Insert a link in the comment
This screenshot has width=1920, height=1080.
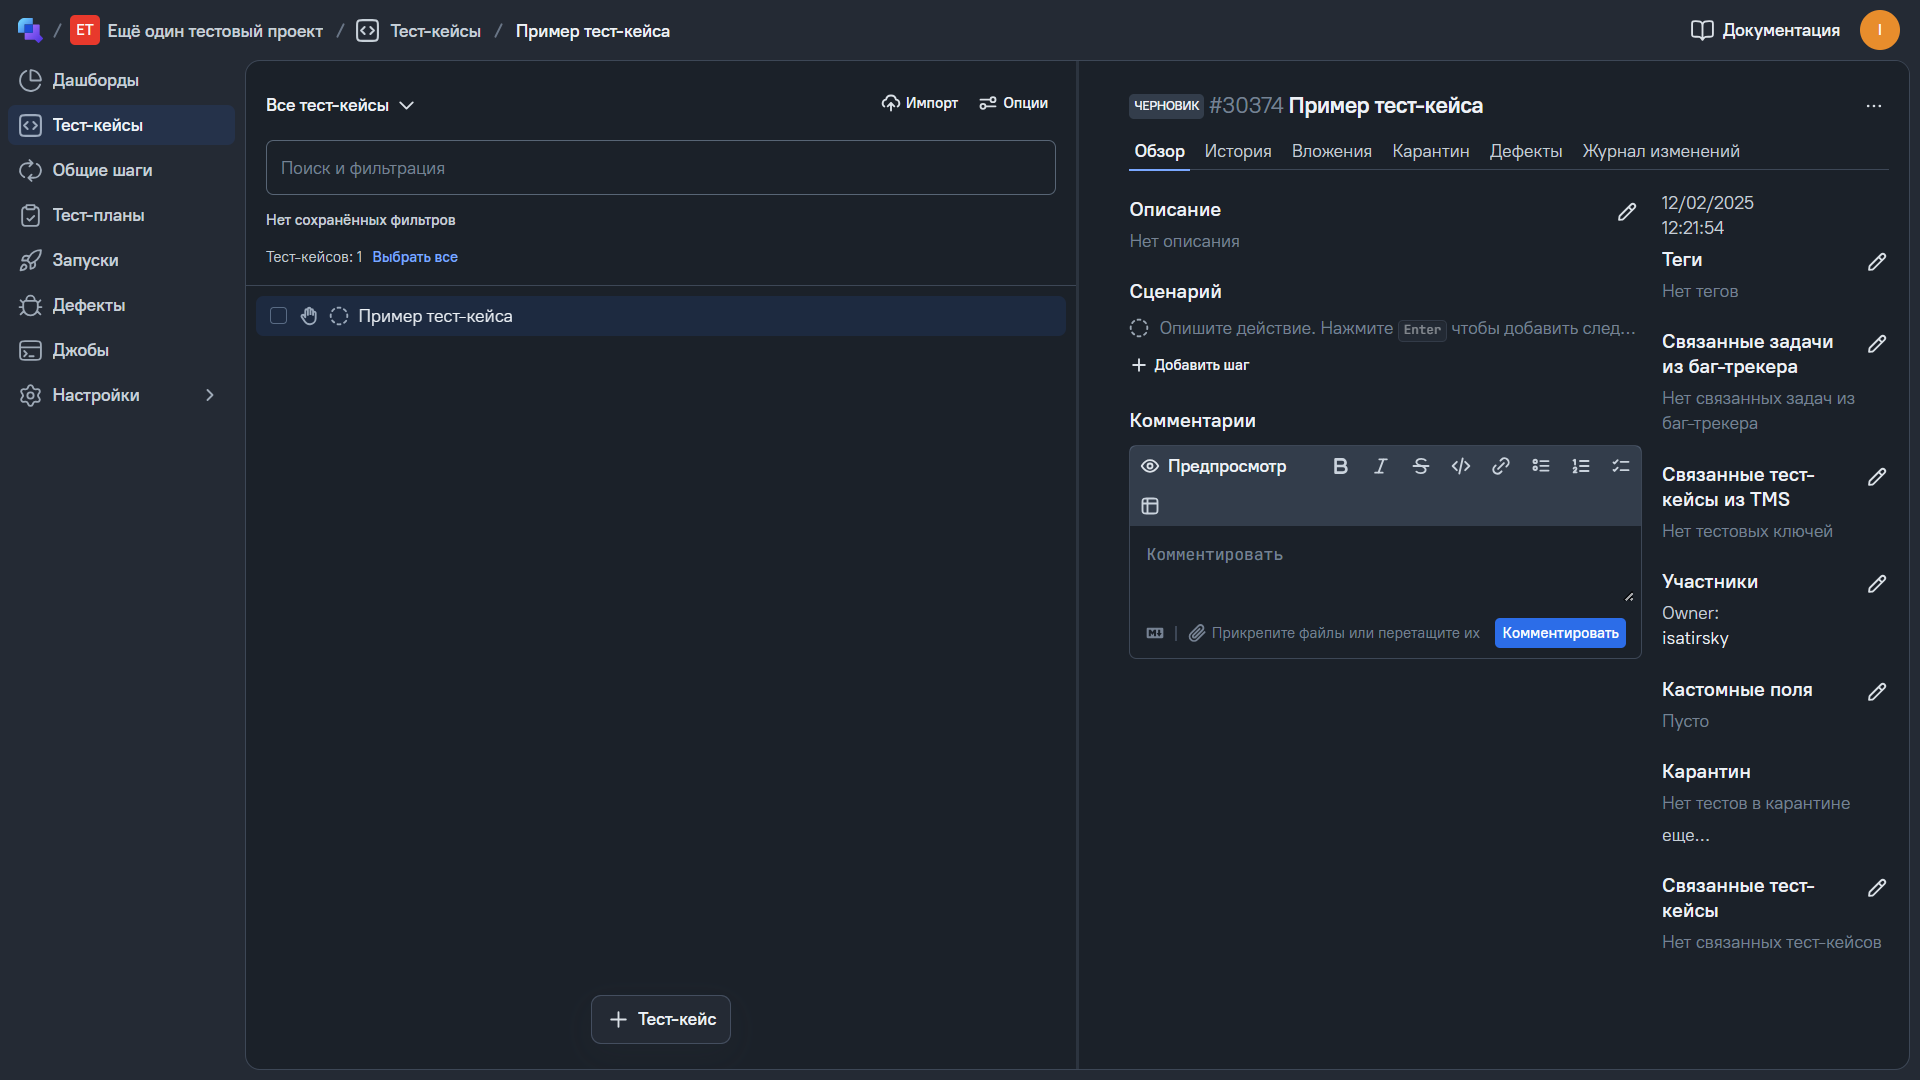1500,466
